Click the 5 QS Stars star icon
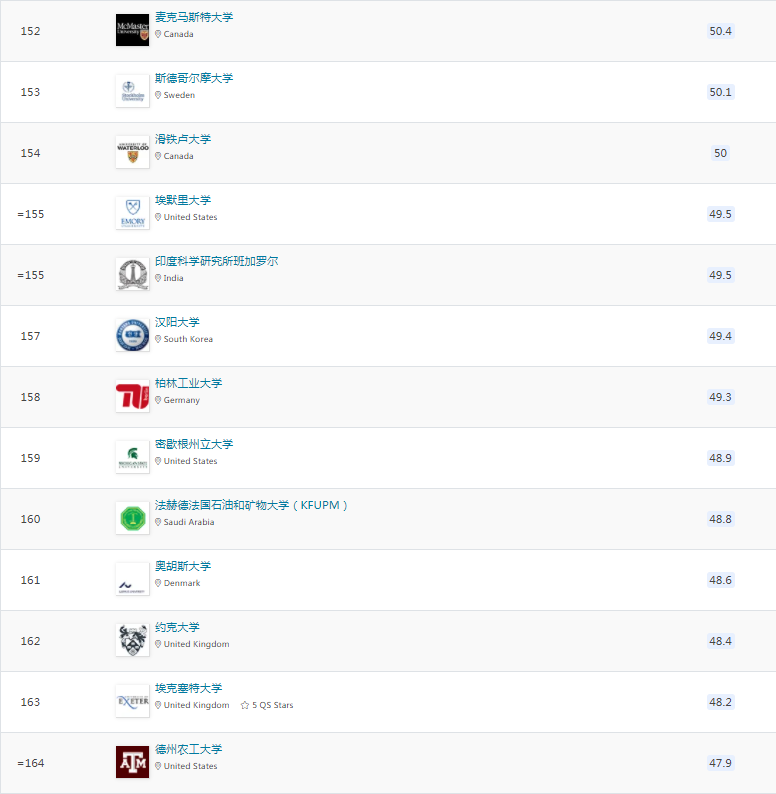 point(245,705)
